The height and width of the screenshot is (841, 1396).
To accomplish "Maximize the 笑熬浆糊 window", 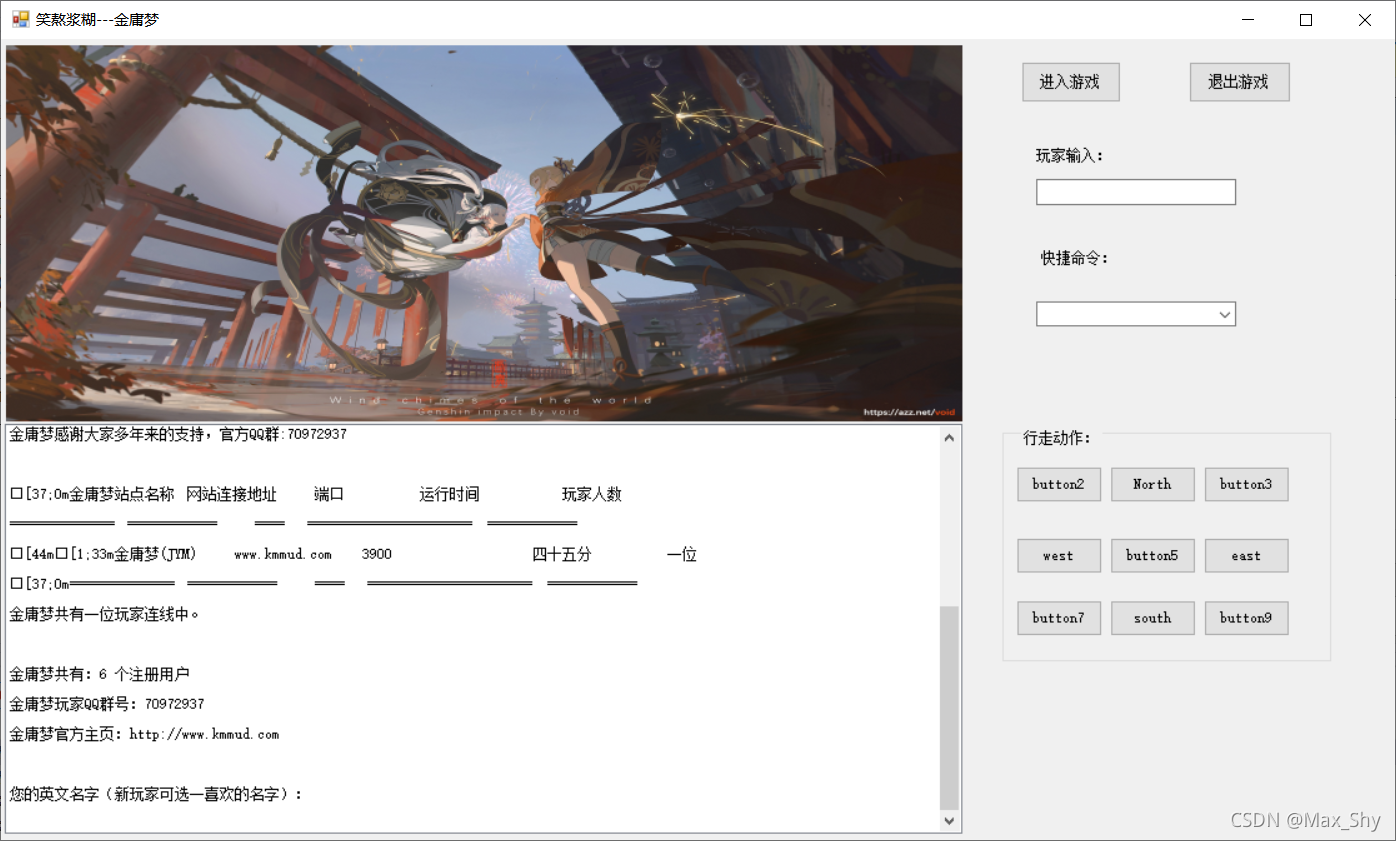I will (1305, 20).
